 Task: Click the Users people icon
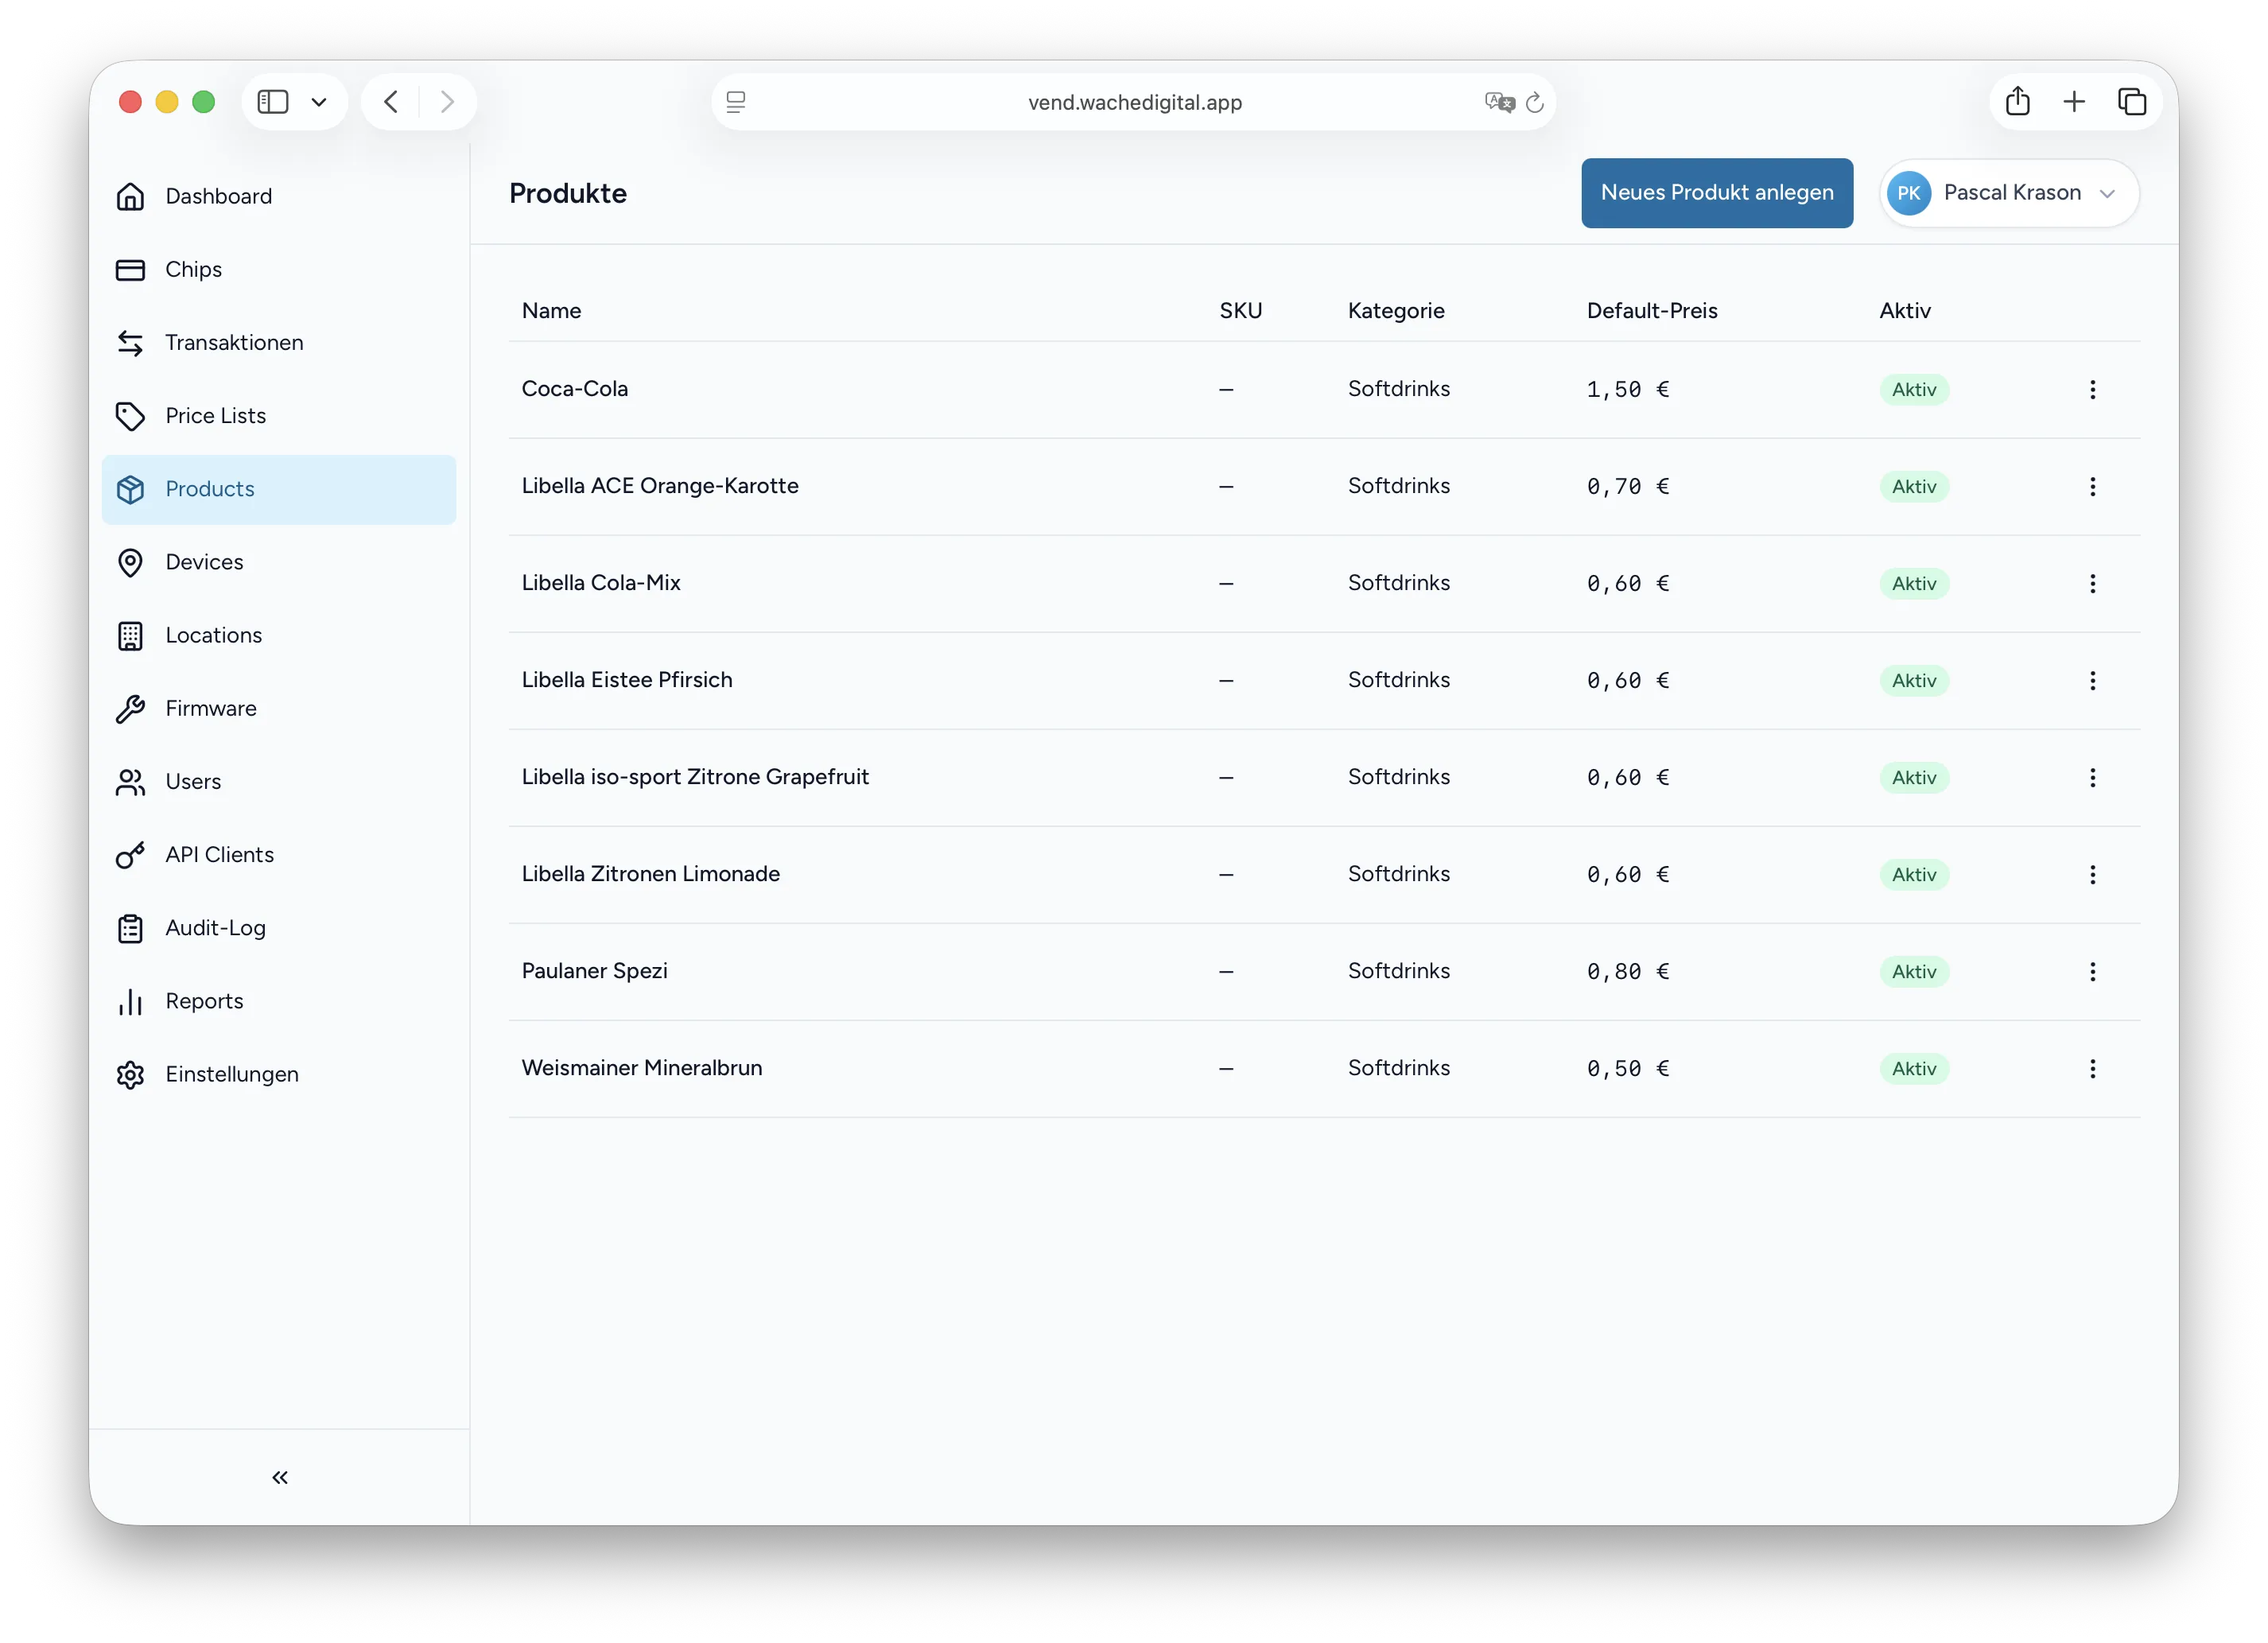click(130, 782)
